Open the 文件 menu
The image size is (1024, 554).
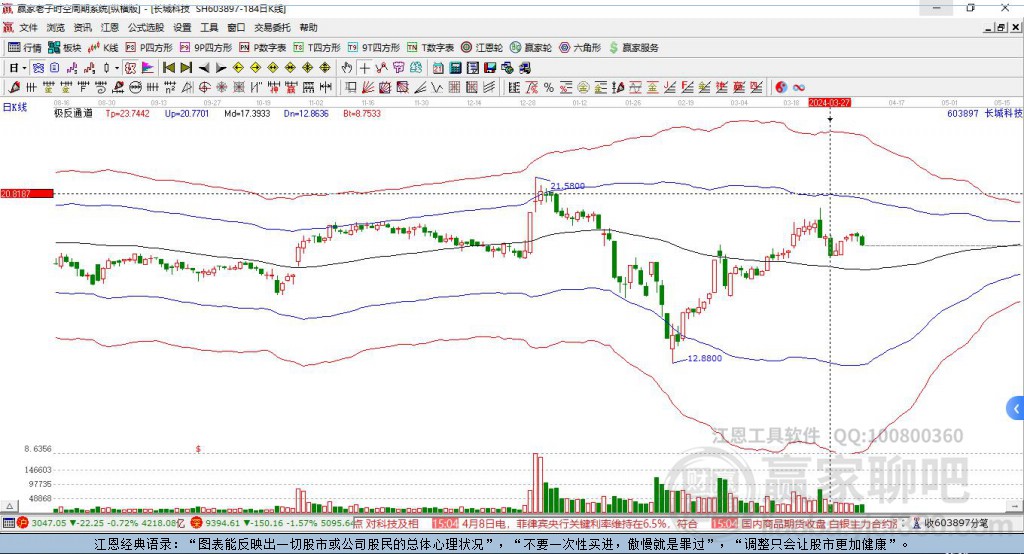29,27
